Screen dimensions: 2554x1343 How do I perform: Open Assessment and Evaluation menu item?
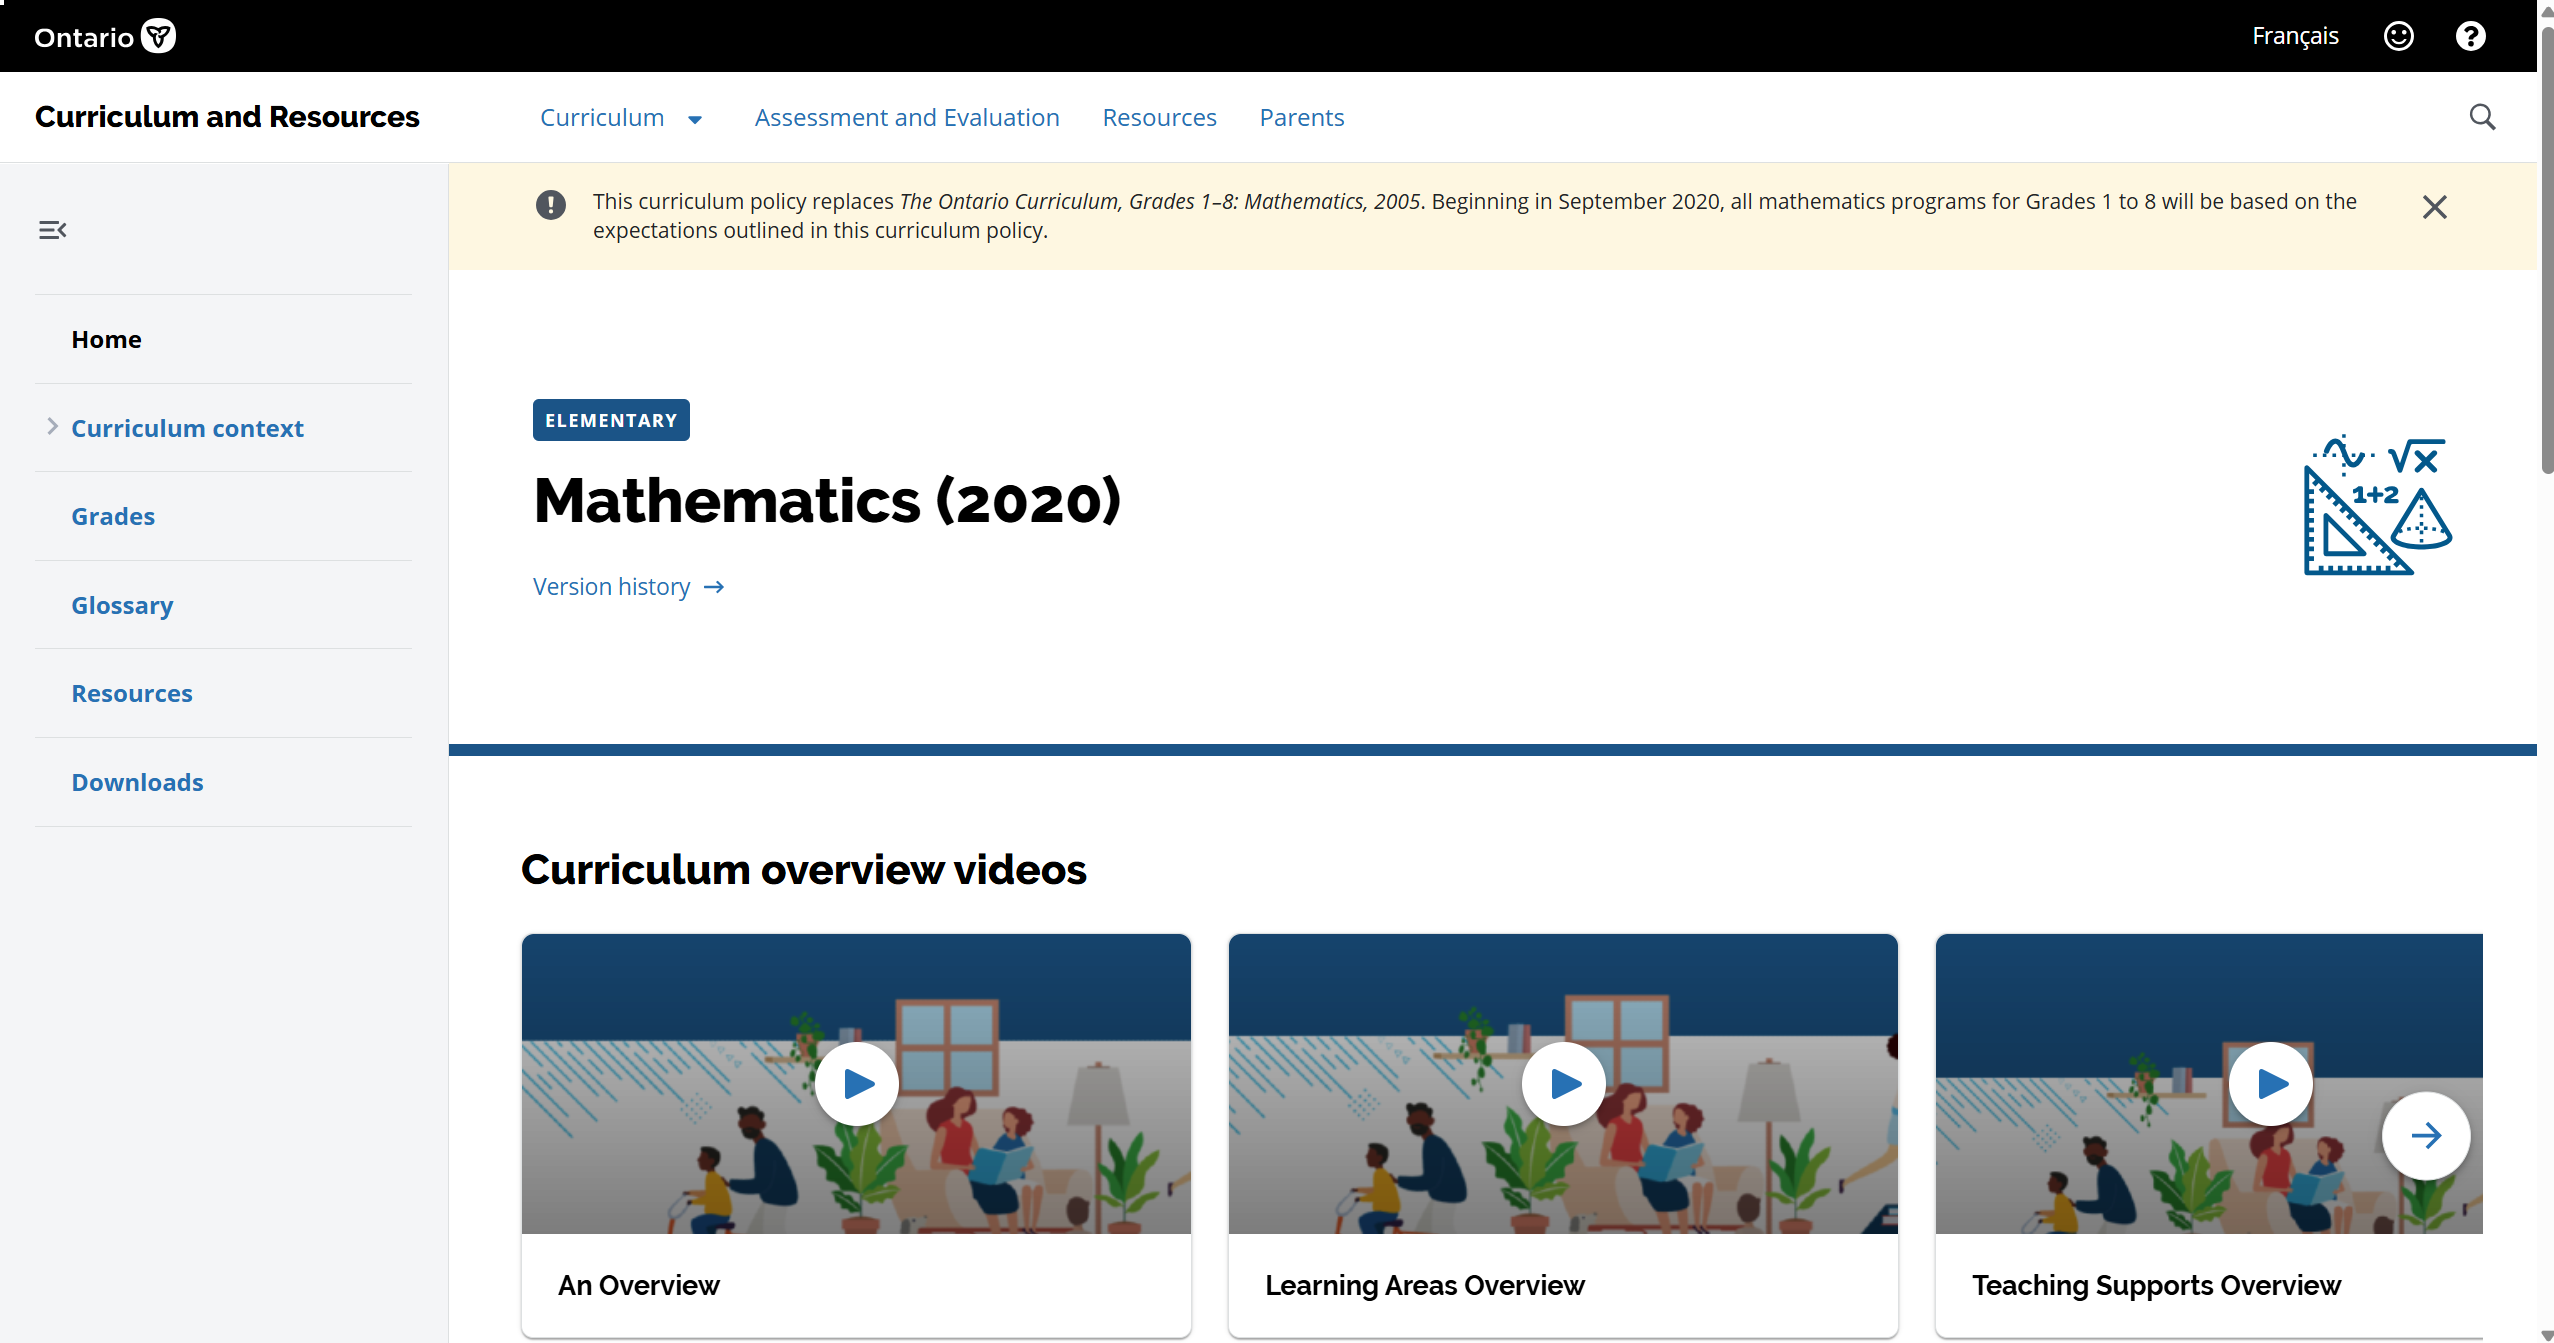[906, 117]
